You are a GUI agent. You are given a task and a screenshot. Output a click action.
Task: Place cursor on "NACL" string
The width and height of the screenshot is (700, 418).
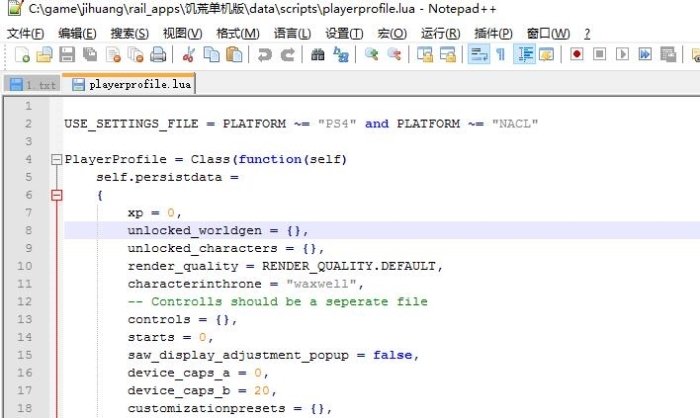click(x=515, y=124)
